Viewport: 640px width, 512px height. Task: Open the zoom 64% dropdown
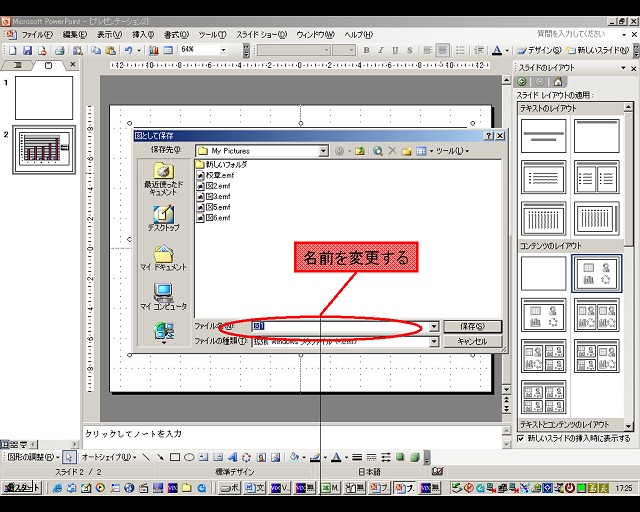click(x=223, y=50)
